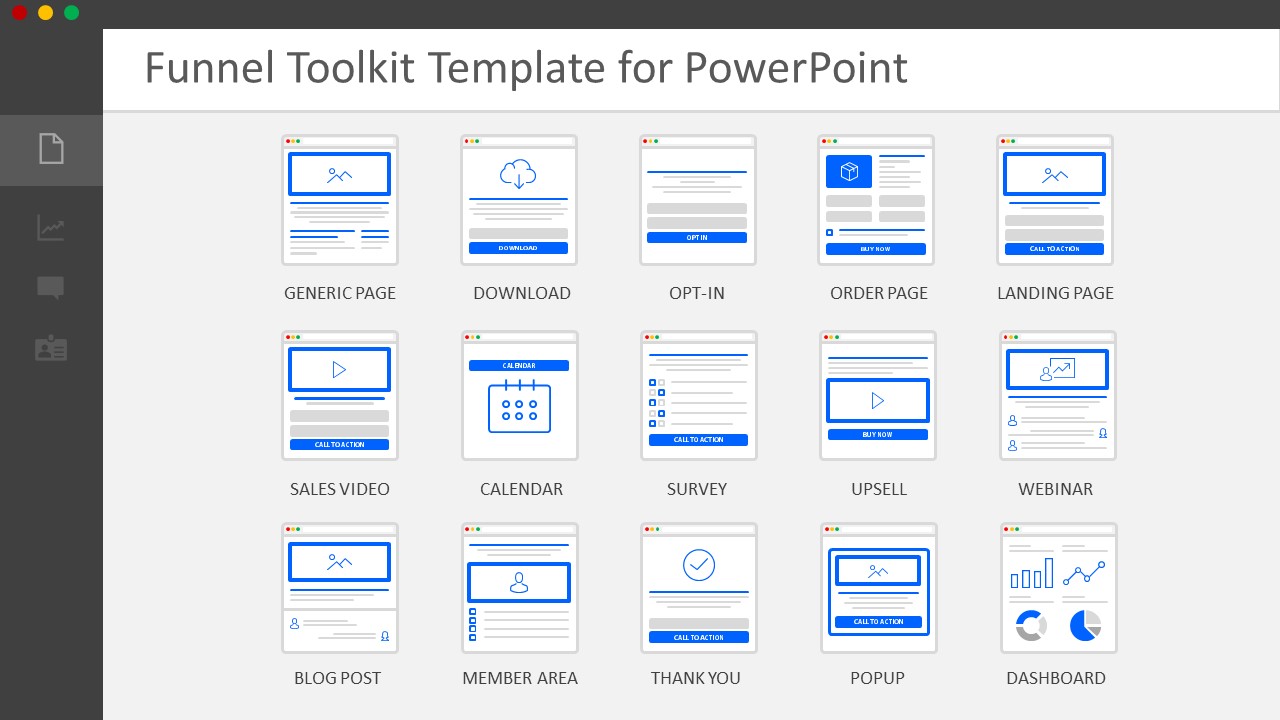Click the BLOG POST label

[337, 678]
